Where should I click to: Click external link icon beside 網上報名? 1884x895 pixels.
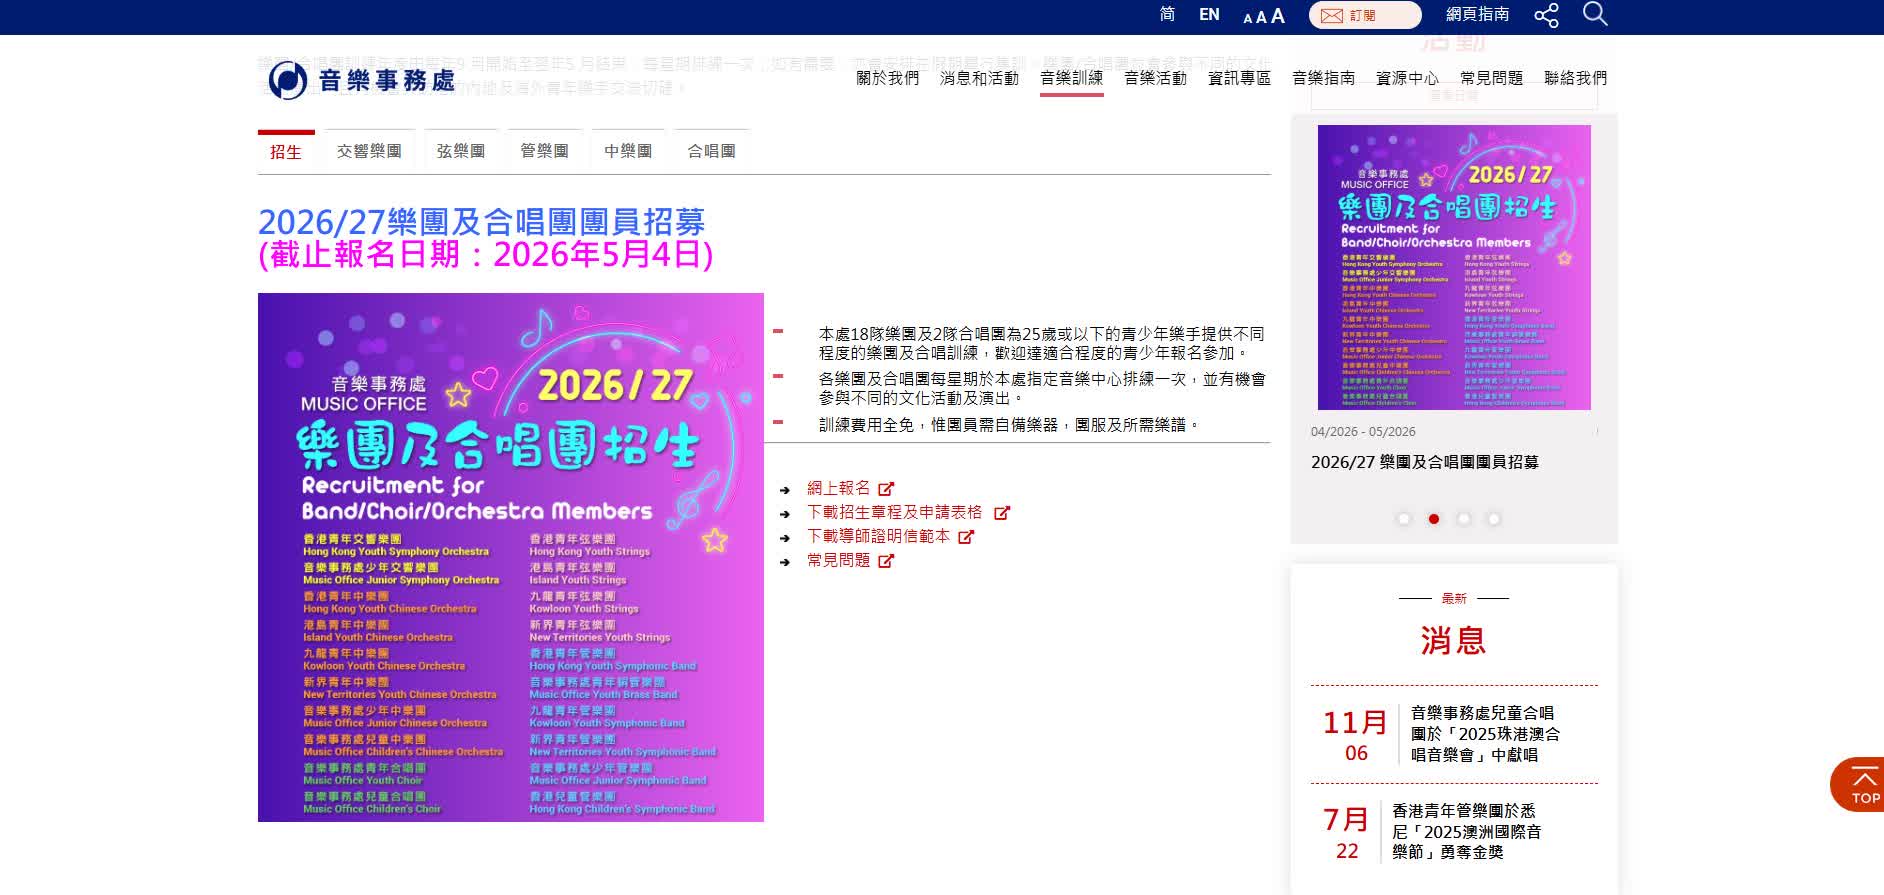[886, 489]
